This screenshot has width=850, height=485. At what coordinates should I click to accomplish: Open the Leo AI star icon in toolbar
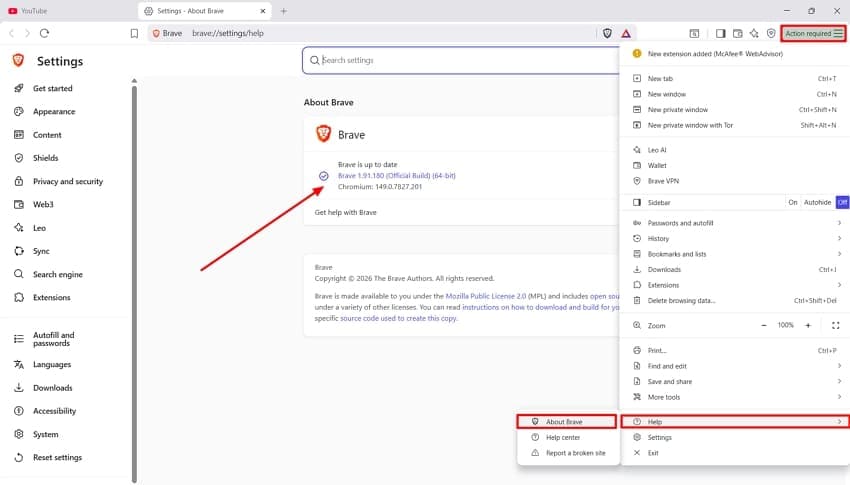tap(754, 34)
